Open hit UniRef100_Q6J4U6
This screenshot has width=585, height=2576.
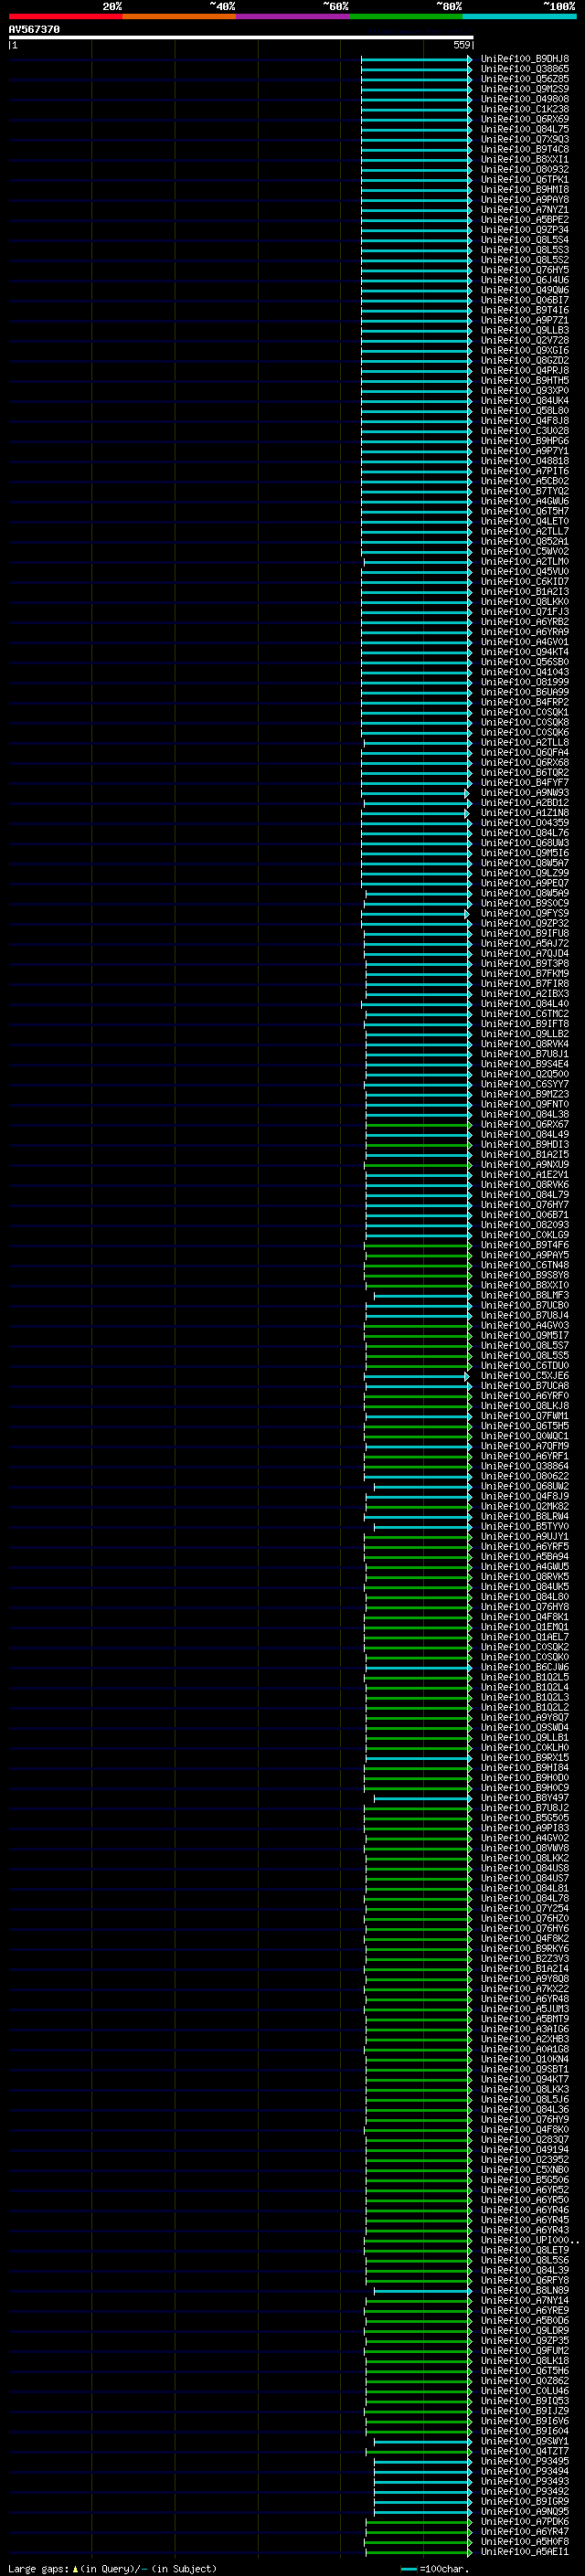coord(525,280)
